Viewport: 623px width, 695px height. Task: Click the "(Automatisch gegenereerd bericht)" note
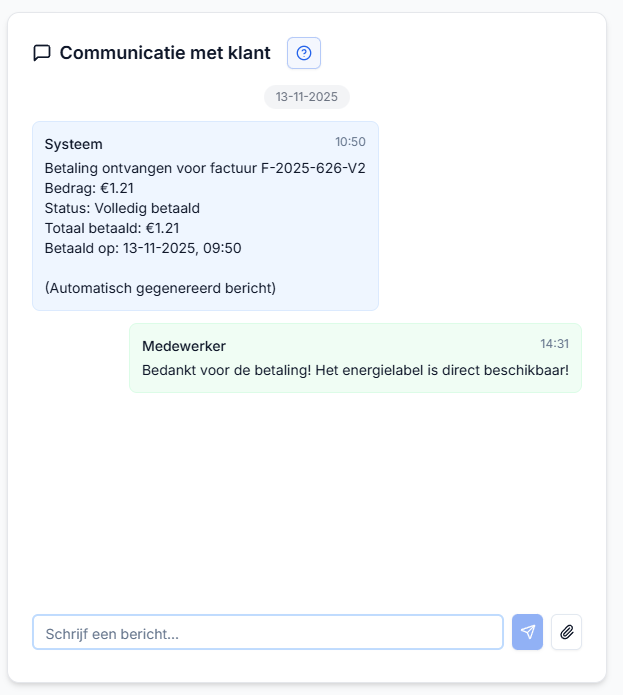160,288
